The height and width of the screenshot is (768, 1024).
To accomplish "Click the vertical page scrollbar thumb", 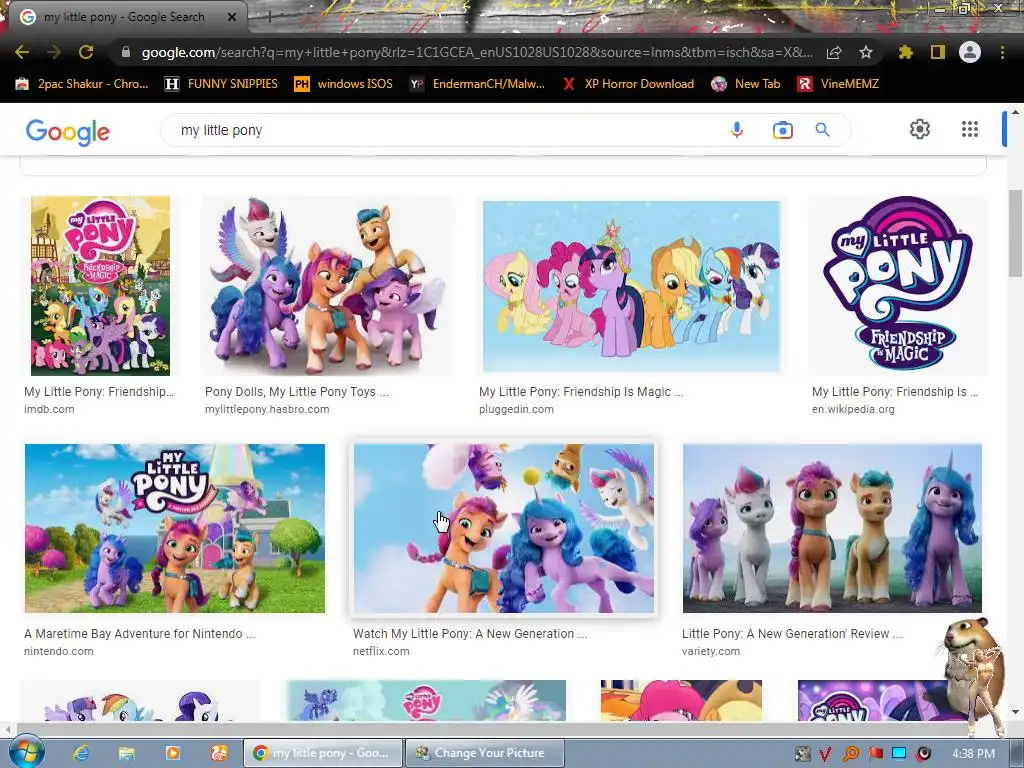I will click(x=1016, y=232).
